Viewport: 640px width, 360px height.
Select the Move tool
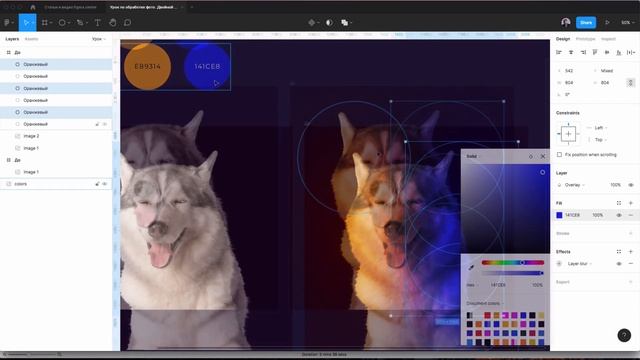[27, 23]
